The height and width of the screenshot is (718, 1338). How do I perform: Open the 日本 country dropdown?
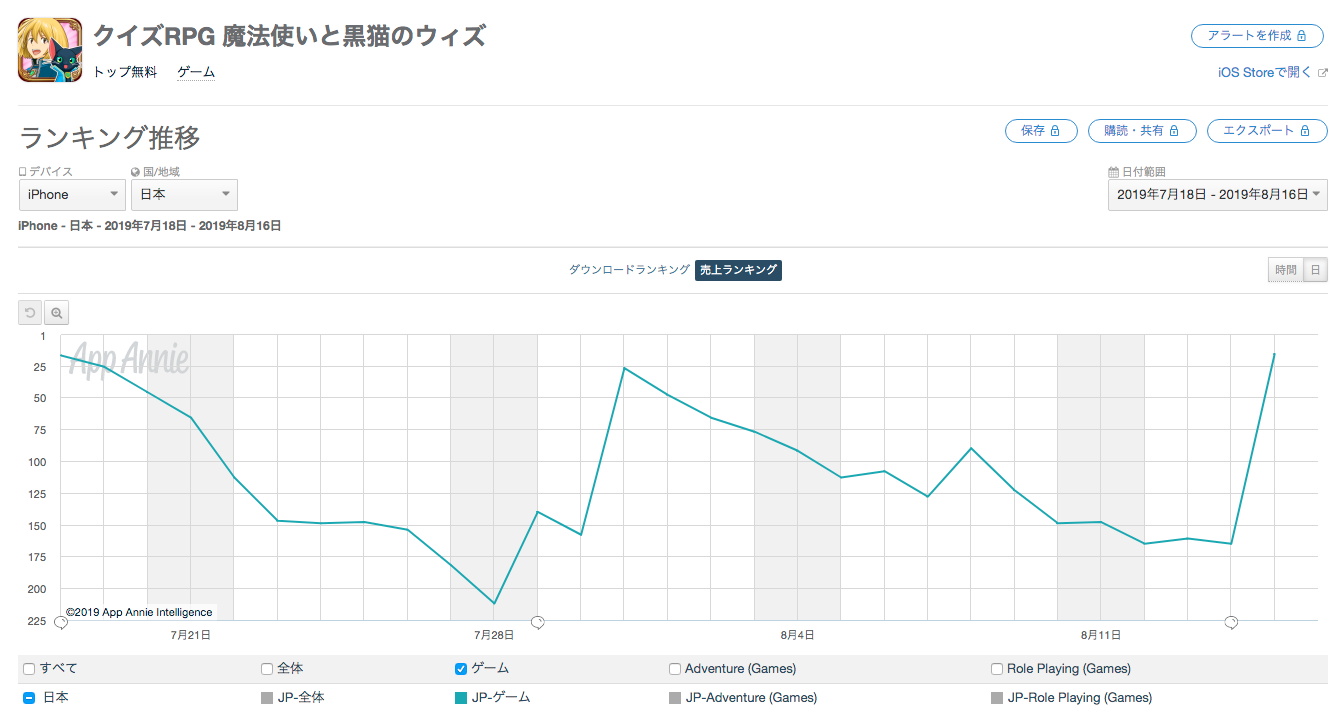click(x=184, y=194)
